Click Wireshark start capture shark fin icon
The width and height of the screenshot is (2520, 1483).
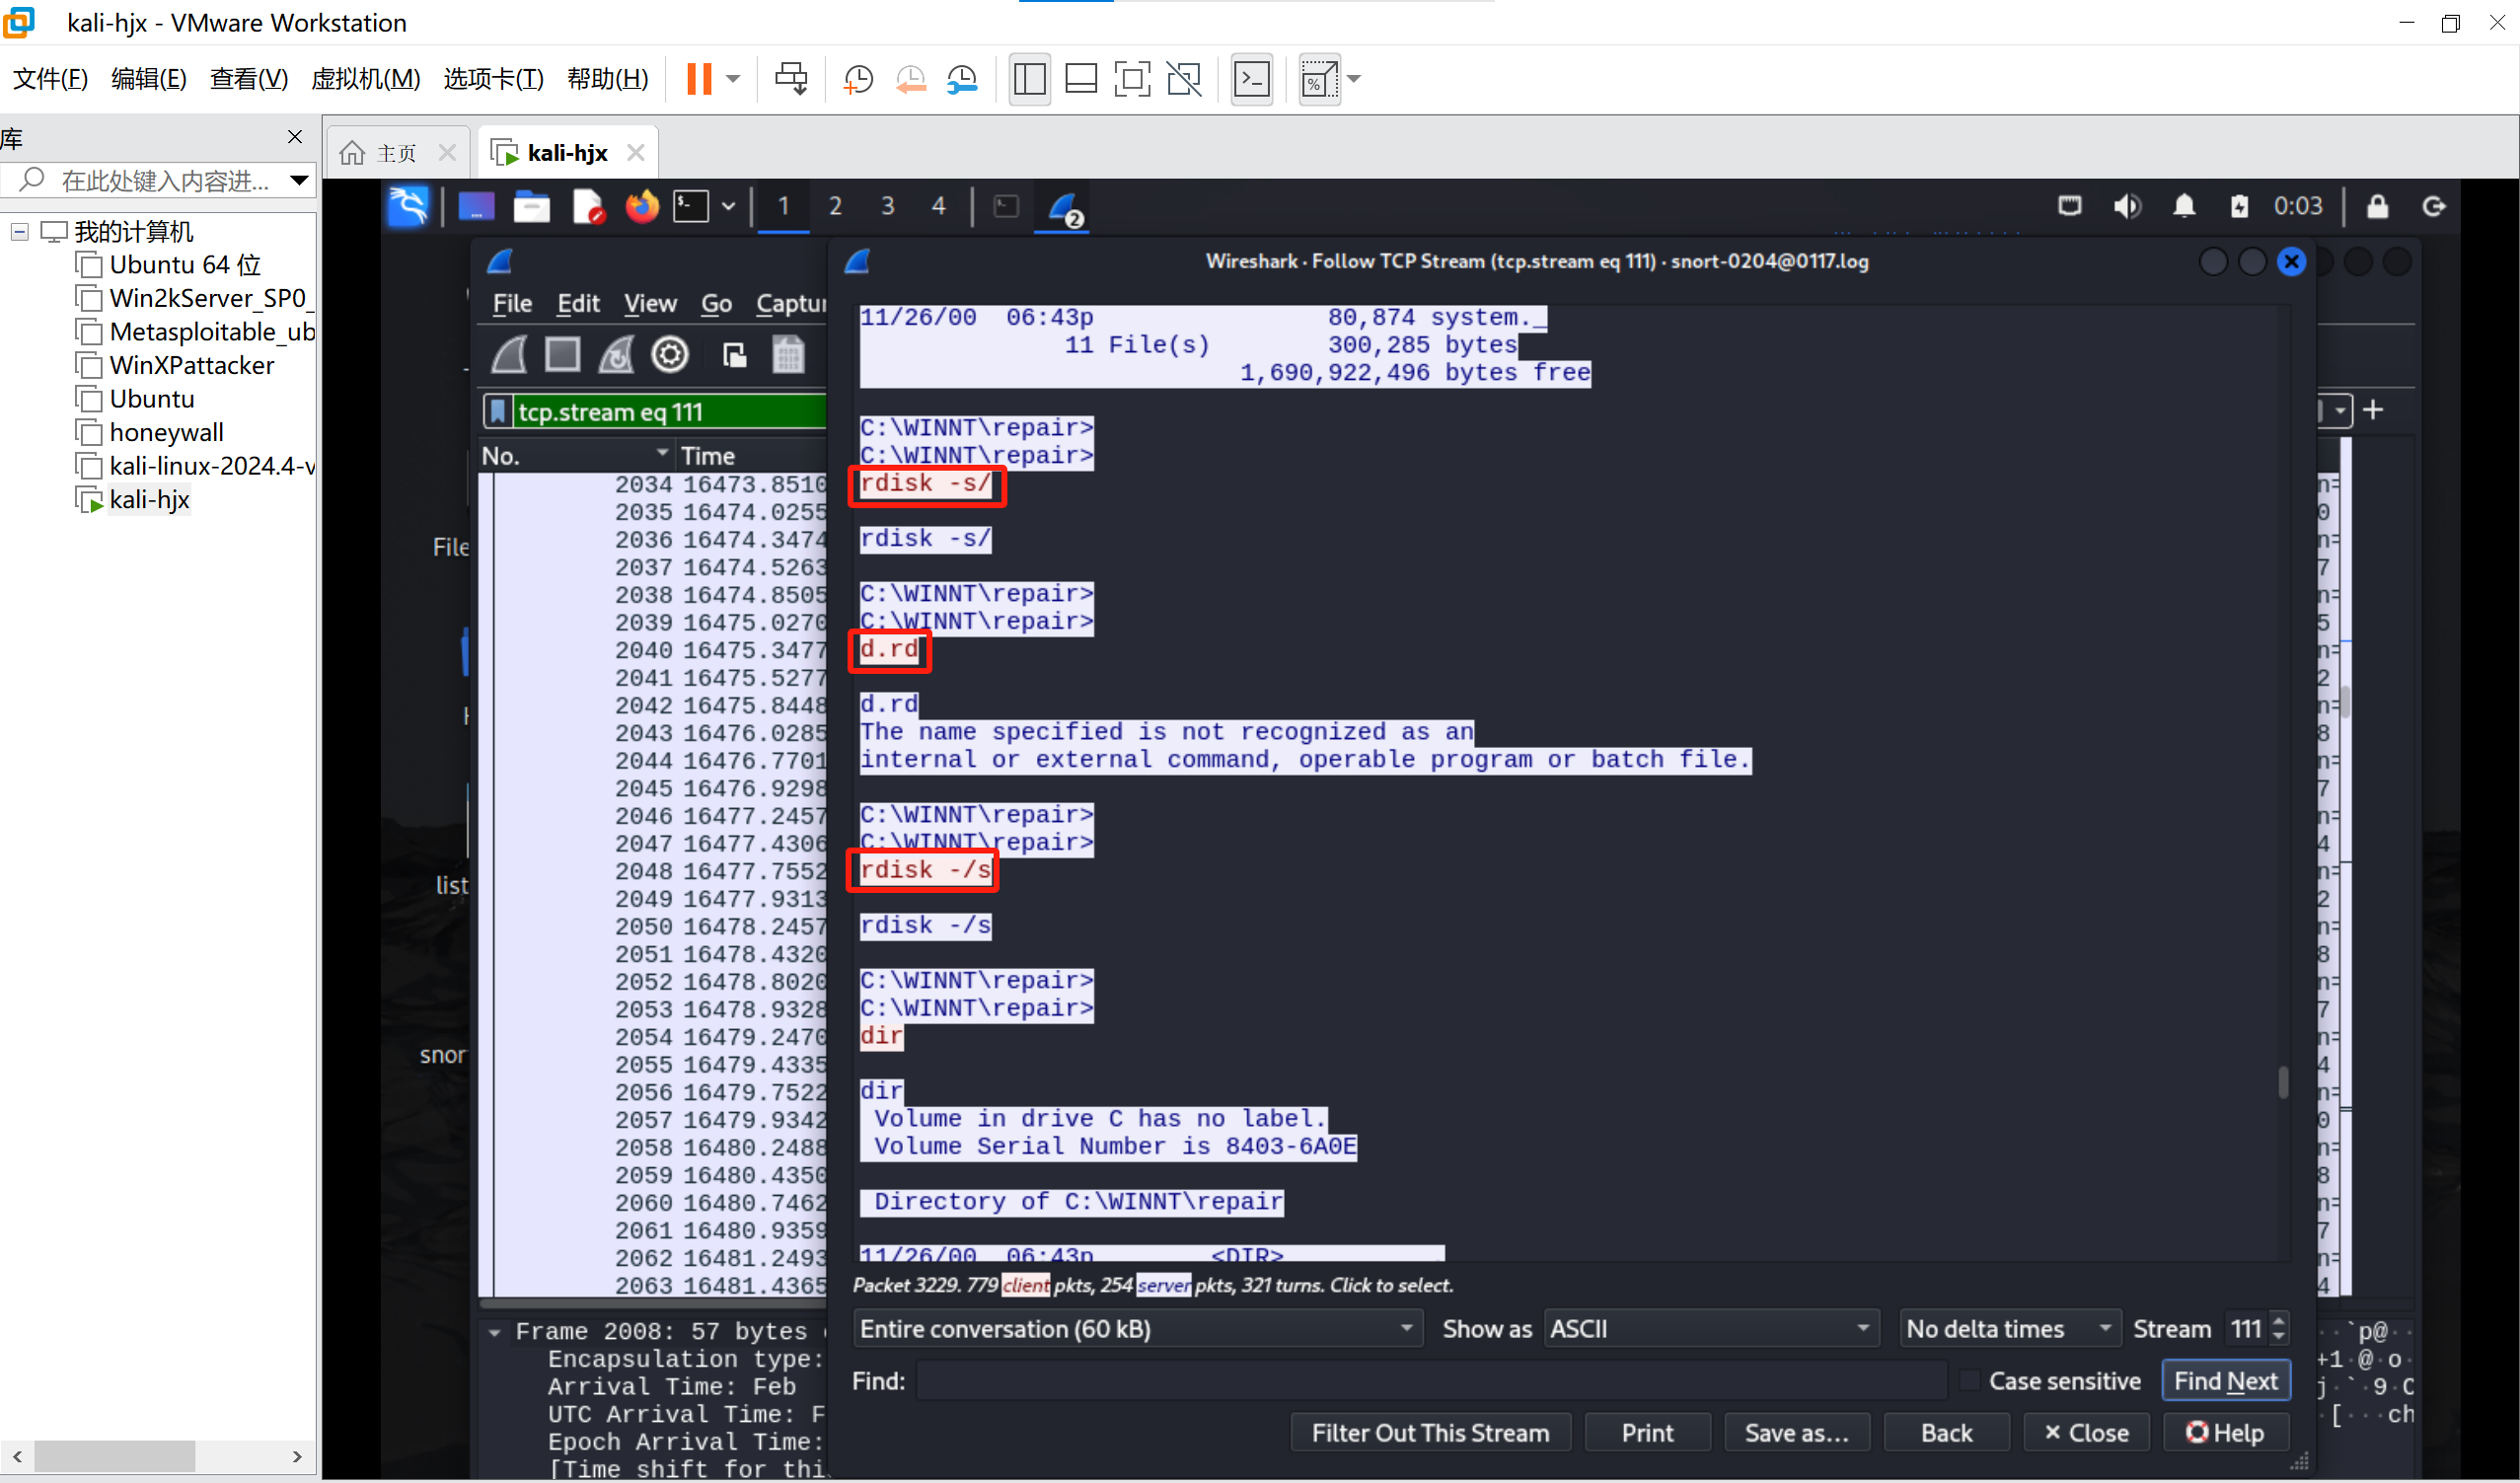coord(508,356)
